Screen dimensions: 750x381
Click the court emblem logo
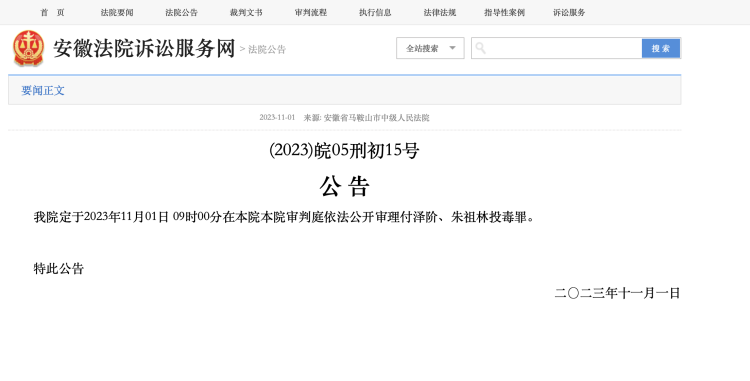click(x=29, y=48)
